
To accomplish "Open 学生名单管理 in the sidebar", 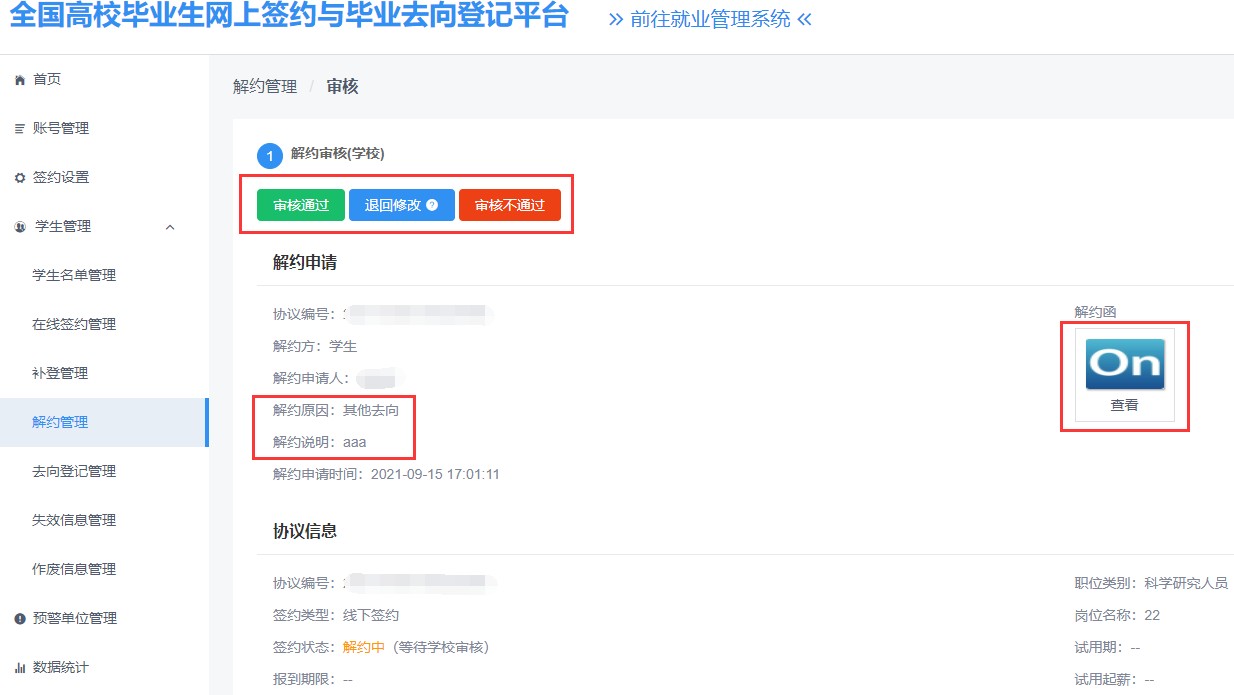I will point(74,276).
